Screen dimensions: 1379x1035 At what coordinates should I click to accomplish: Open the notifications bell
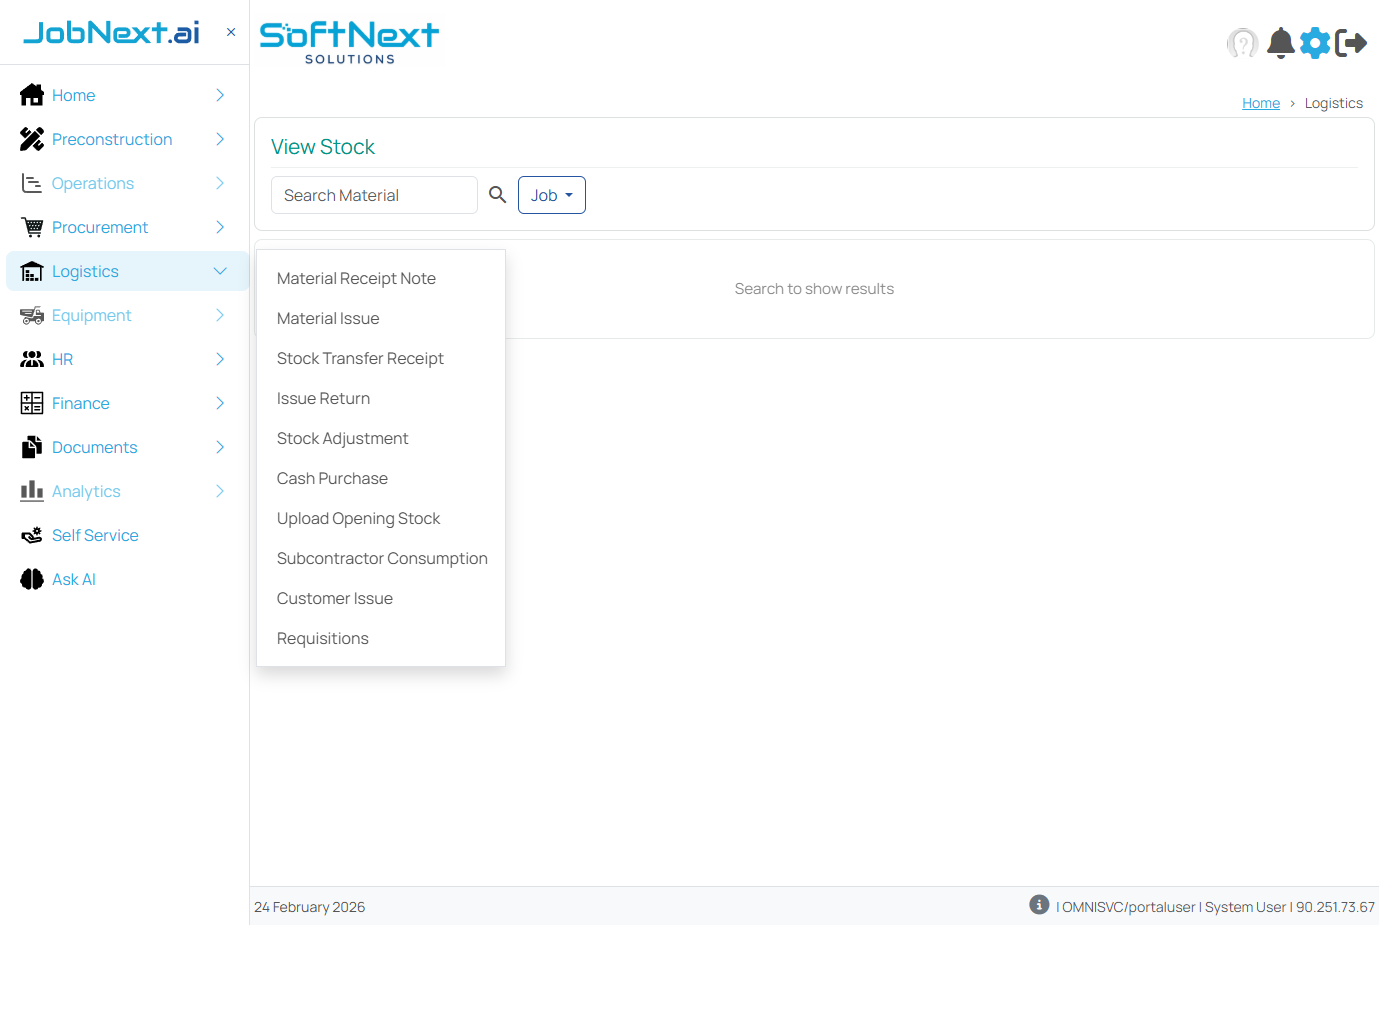pyautogui.click(x=1280, y=43)
